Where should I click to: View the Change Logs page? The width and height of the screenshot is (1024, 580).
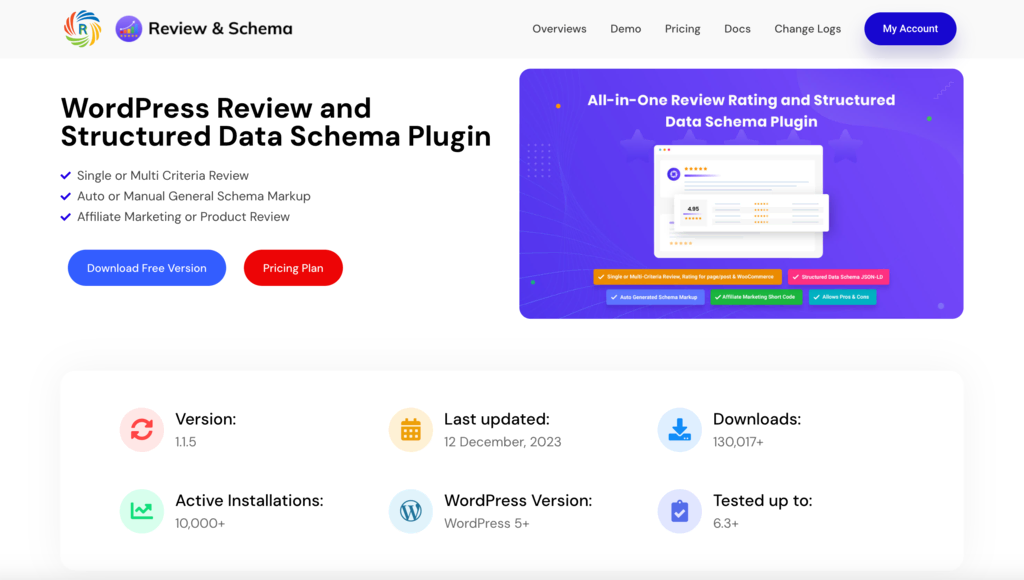[x=808, y=29]
